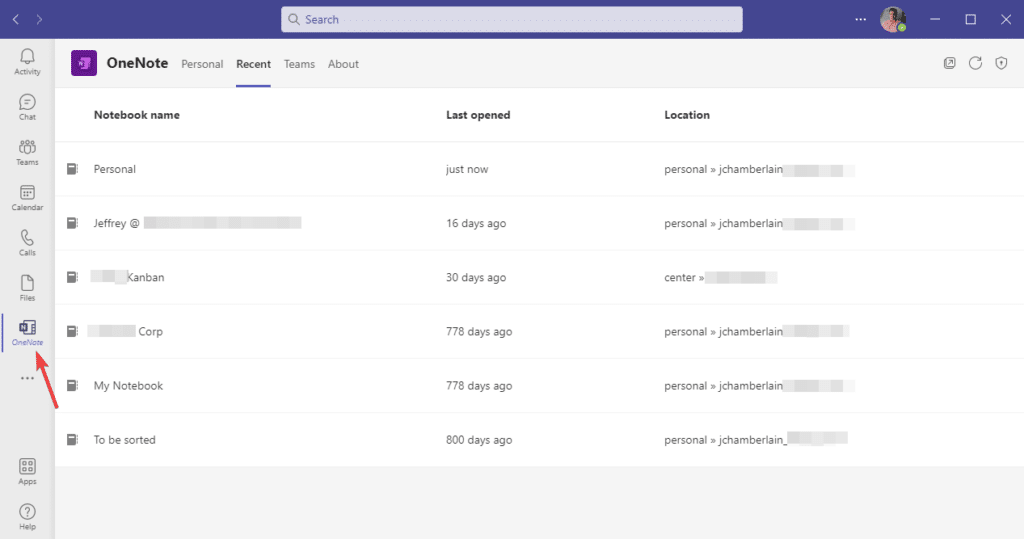Open the profile picture menu
The image size is (1024, 539).
893,20
